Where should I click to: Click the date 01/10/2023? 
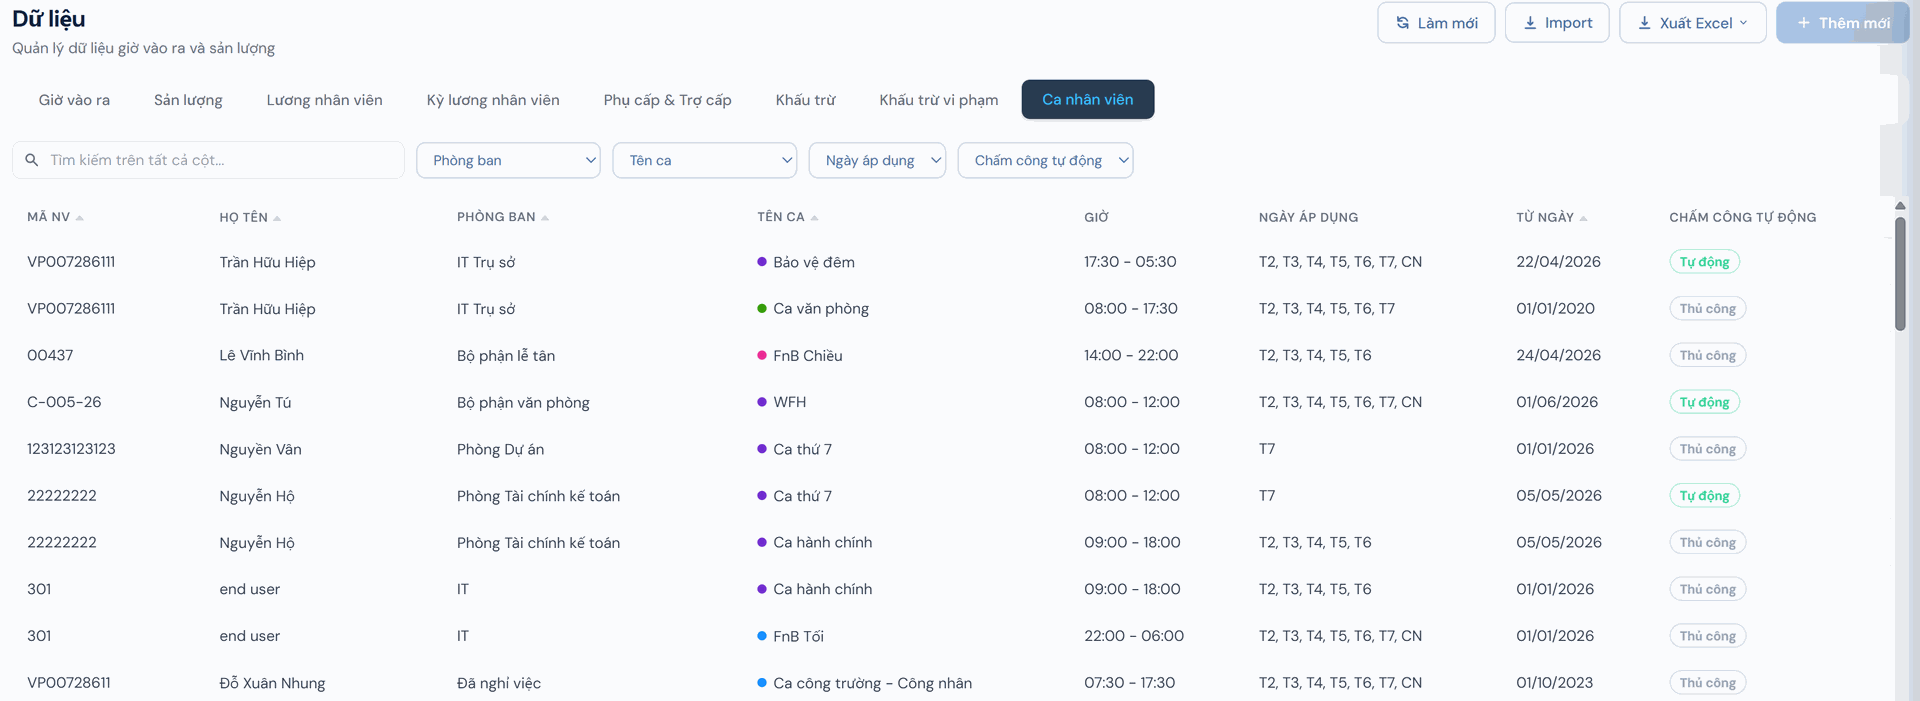click(1555, 683)
